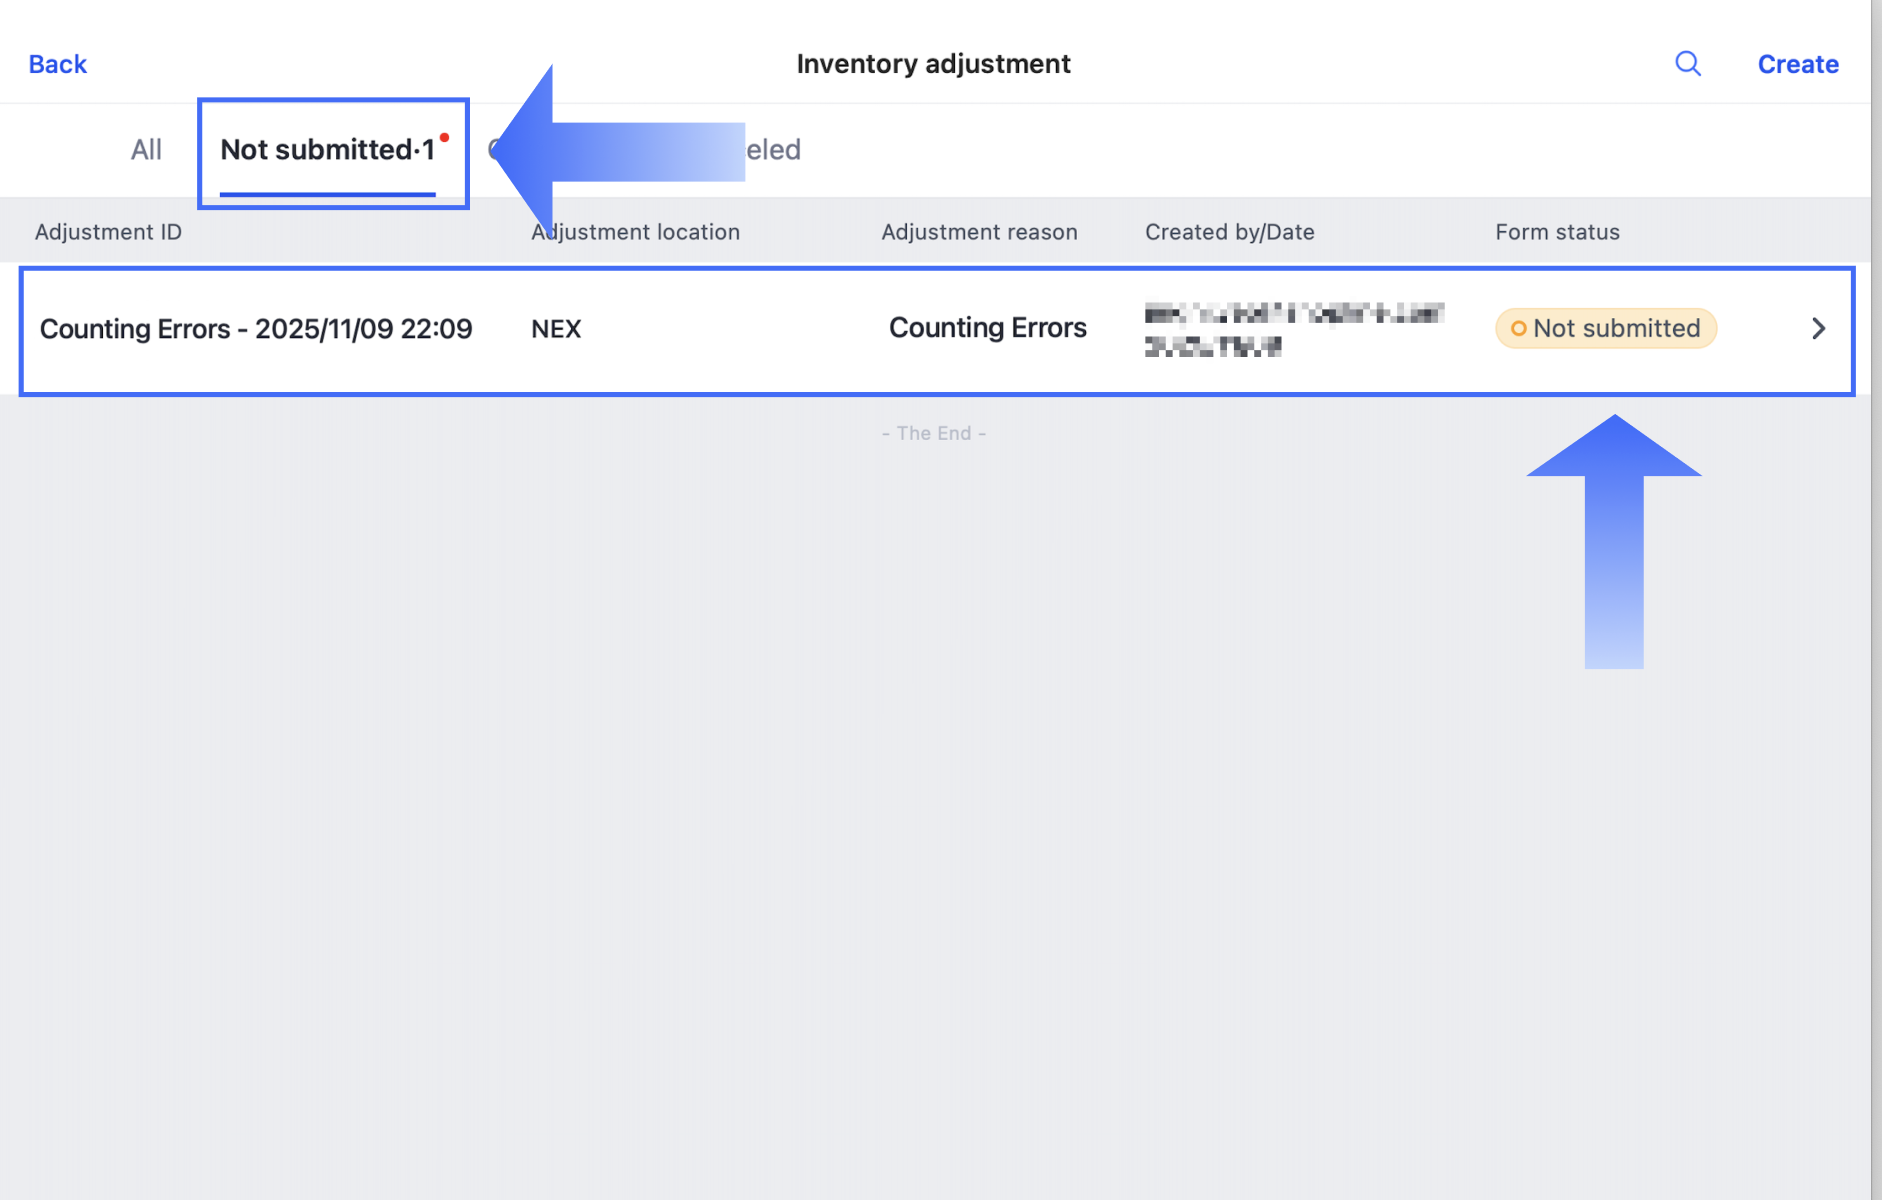Click the blurred creator and date cell
This screenshot has height=1200, width=1882.
click(1293, 329)
